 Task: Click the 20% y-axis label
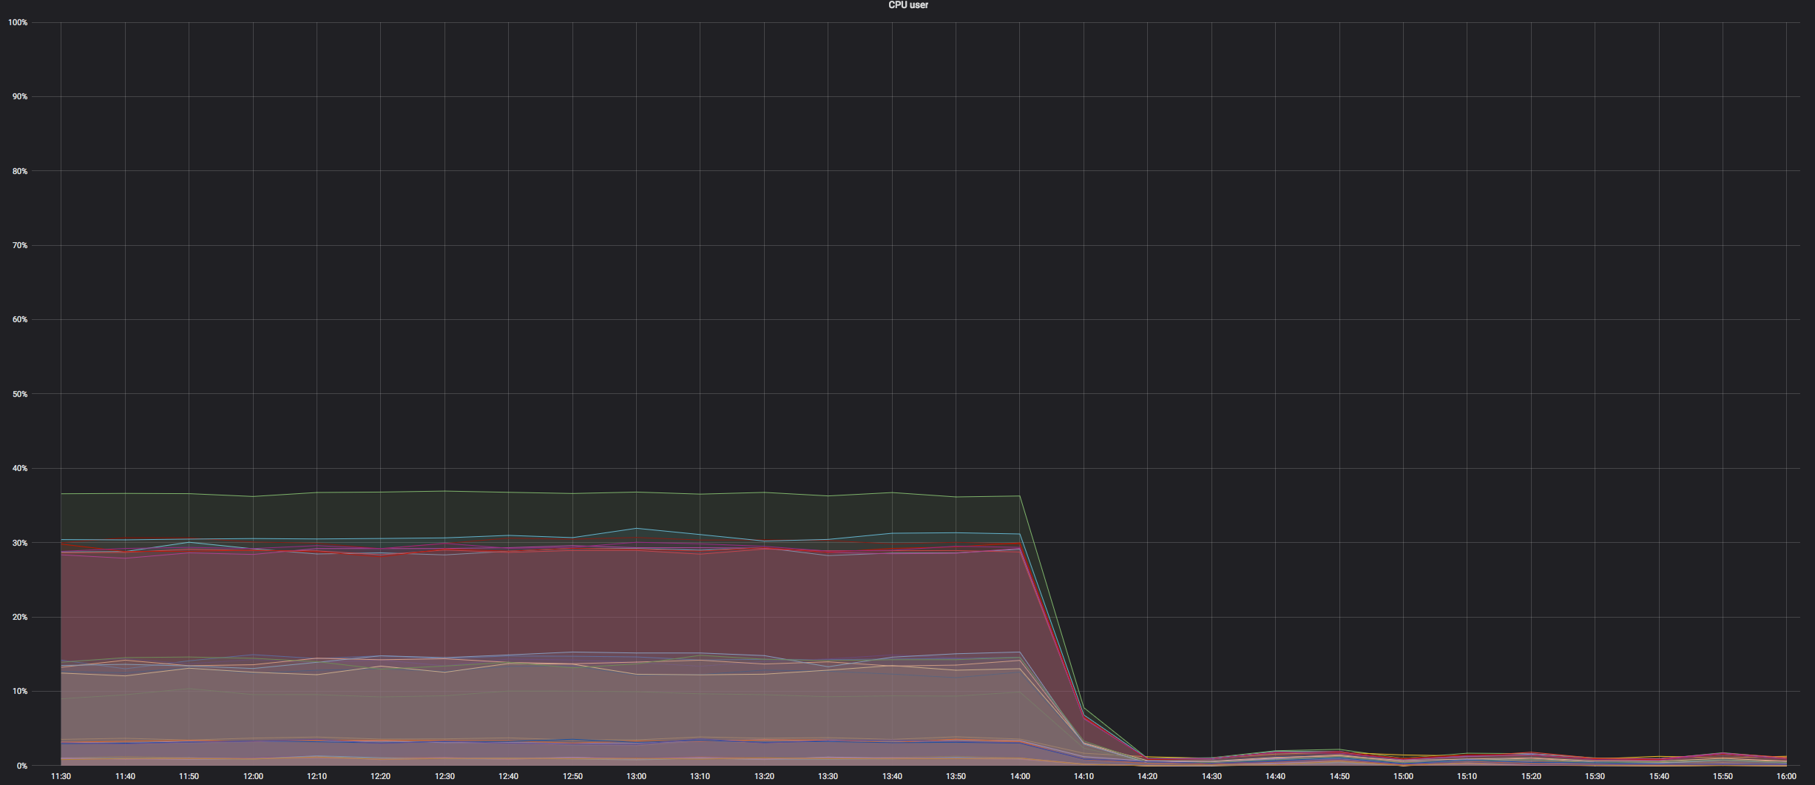(19, 617)
